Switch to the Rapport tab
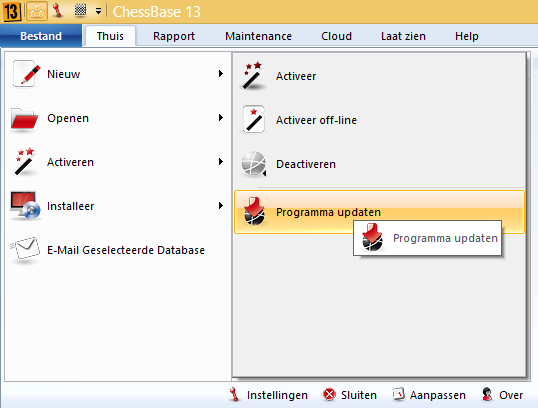 (174, 36)
